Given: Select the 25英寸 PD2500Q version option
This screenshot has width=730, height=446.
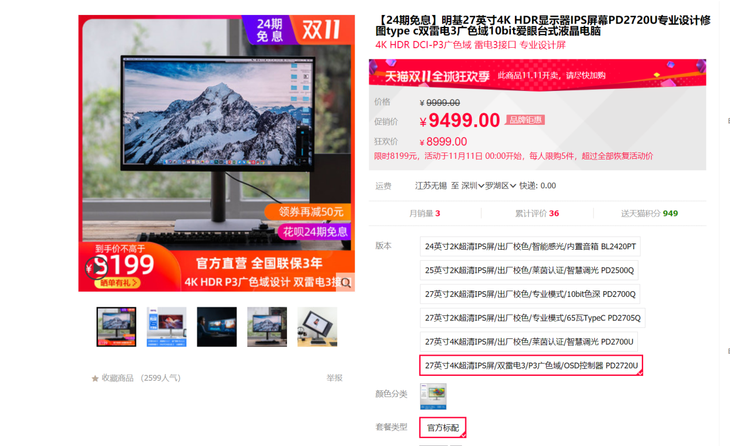Looking at the screenshot, I should [529, 270].
